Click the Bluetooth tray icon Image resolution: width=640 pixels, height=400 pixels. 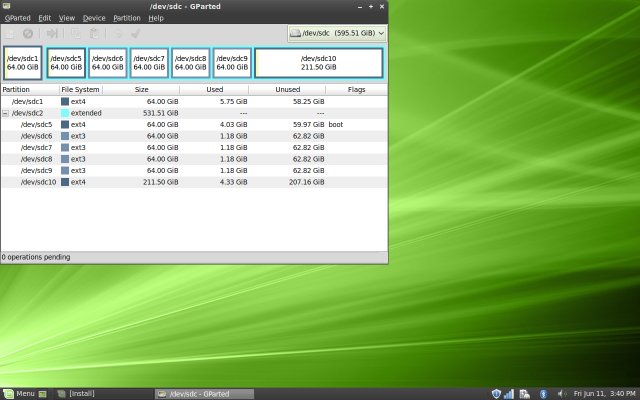pyautogui.click(x=543, y=393)
